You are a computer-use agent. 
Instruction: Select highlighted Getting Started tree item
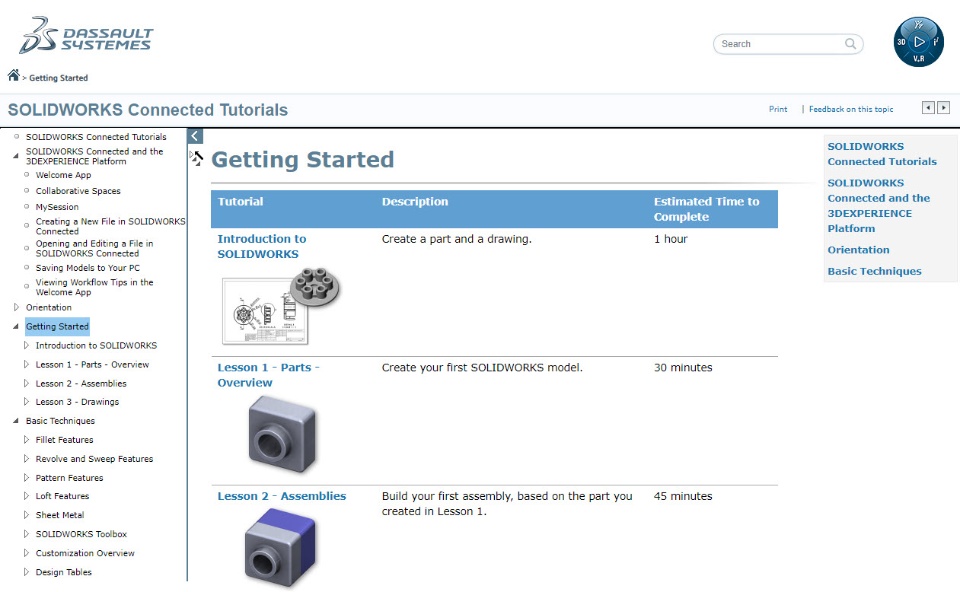57,326
